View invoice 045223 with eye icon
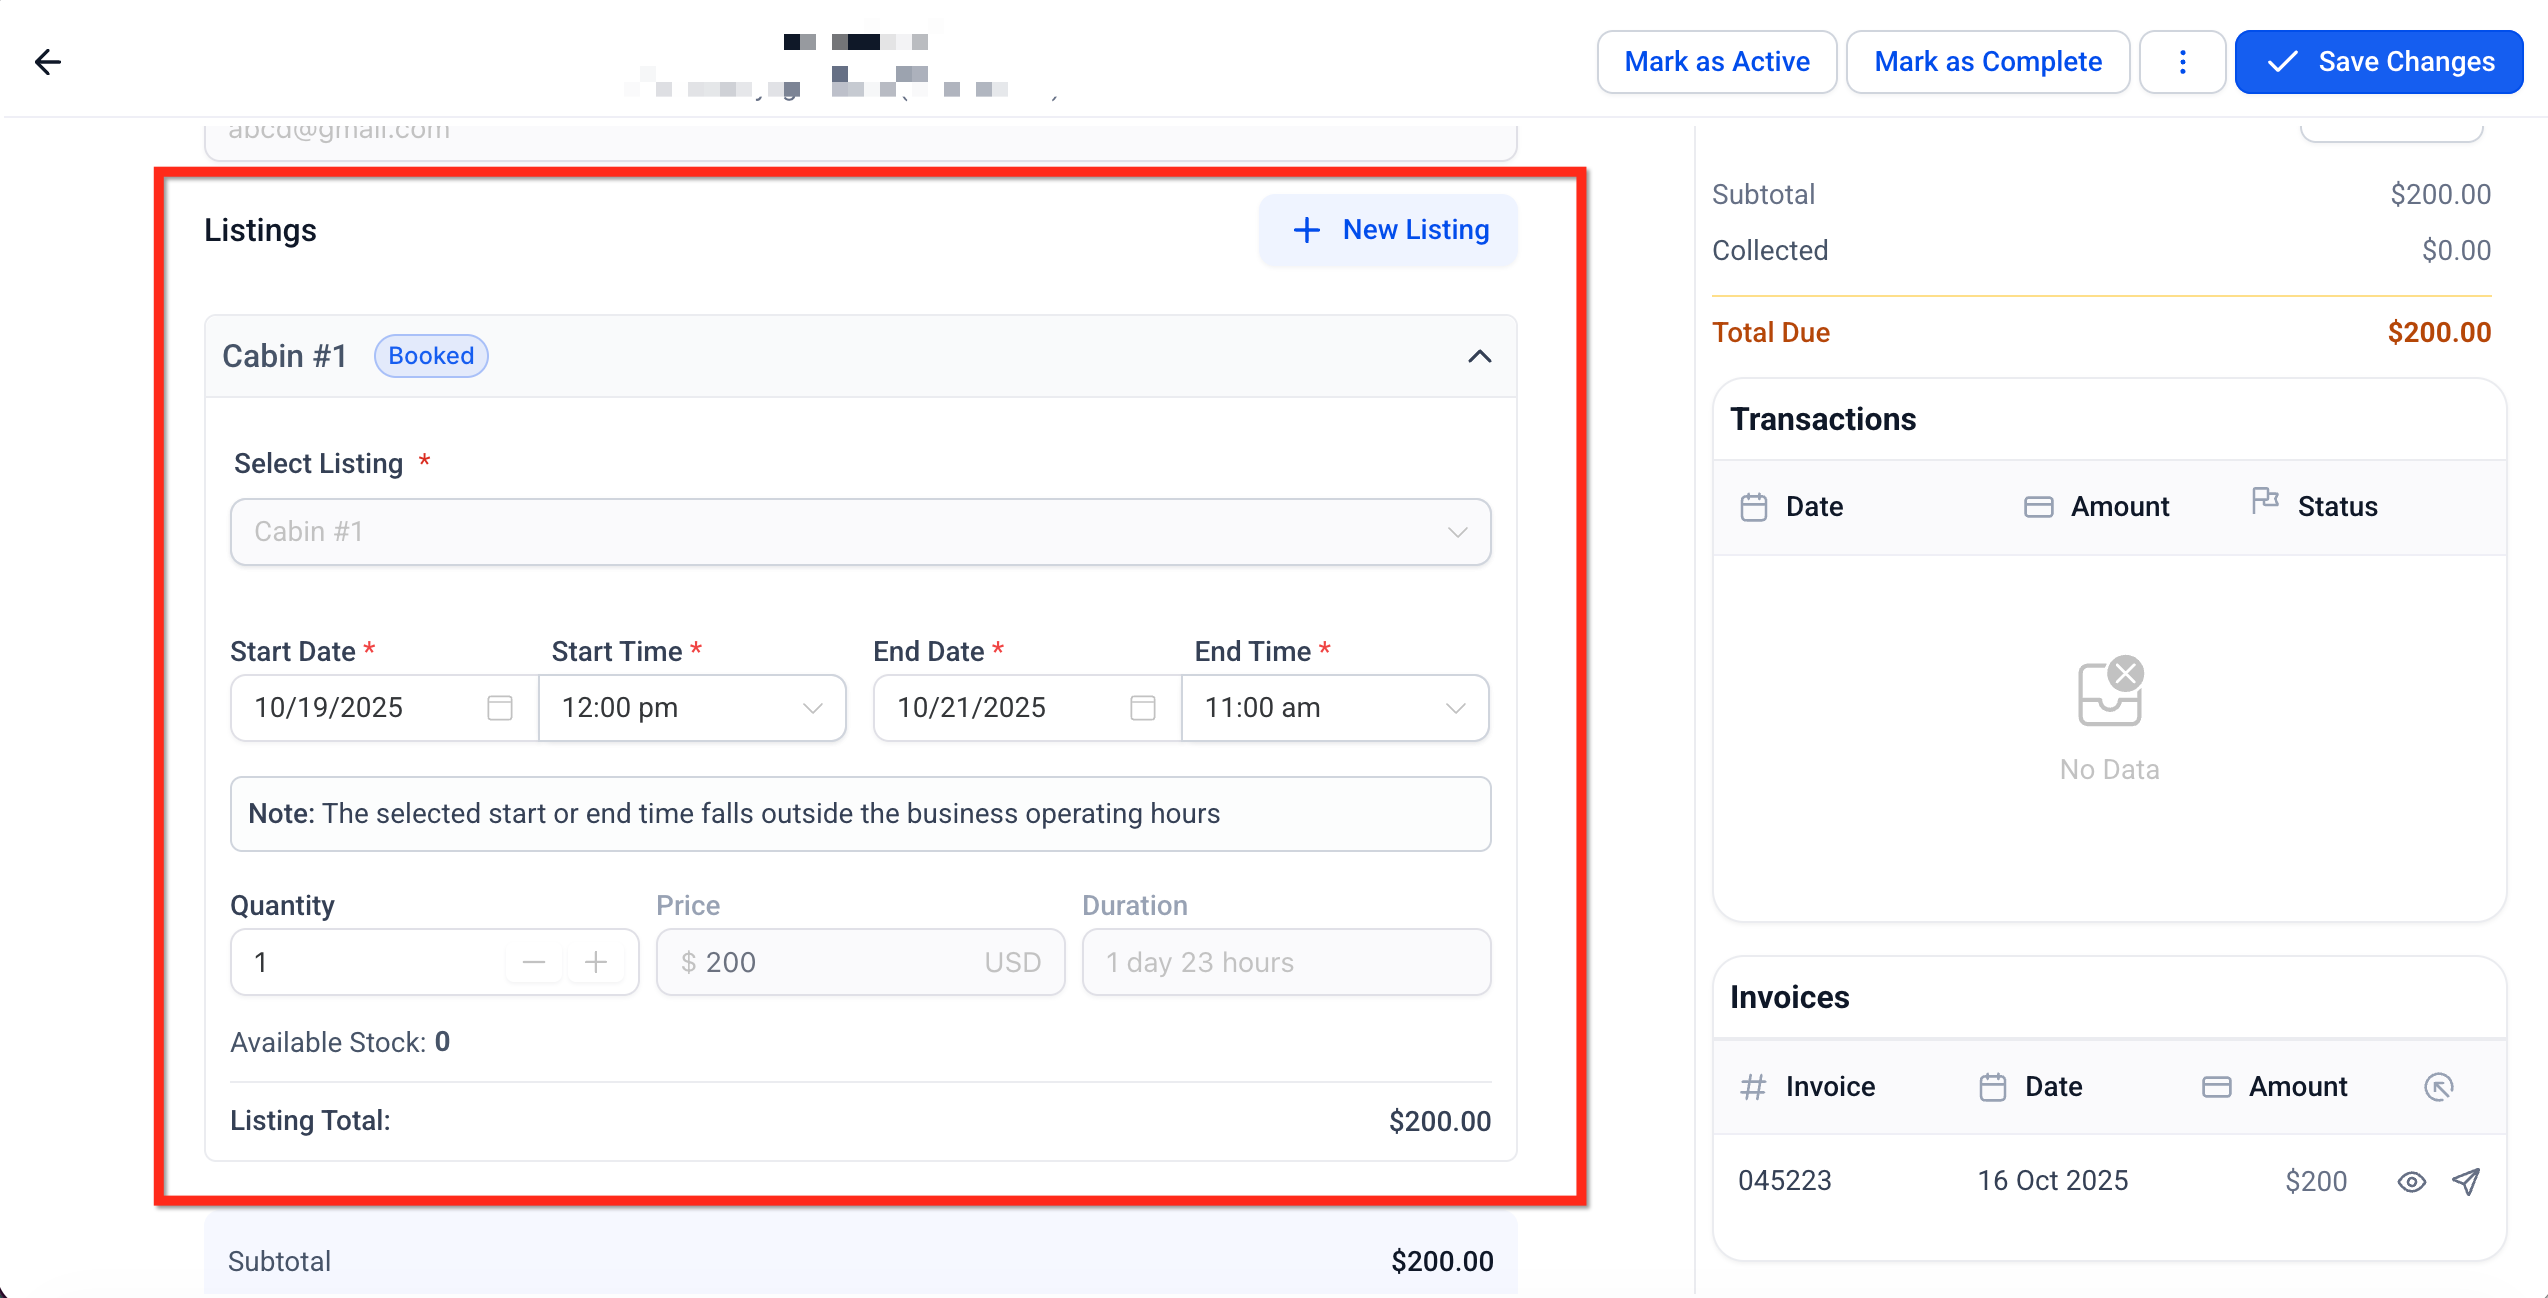This screenshot has width=2548, height=1298. point(2411,1182)
